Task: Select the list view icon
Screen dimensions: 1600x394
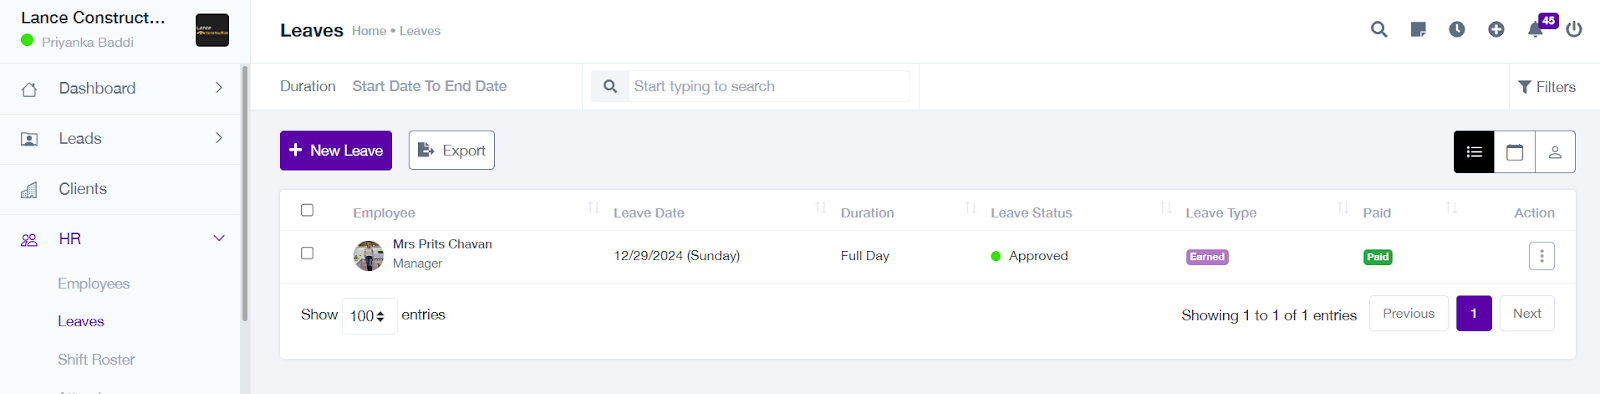Action: pyautogui.click(x=1474, y=152)
